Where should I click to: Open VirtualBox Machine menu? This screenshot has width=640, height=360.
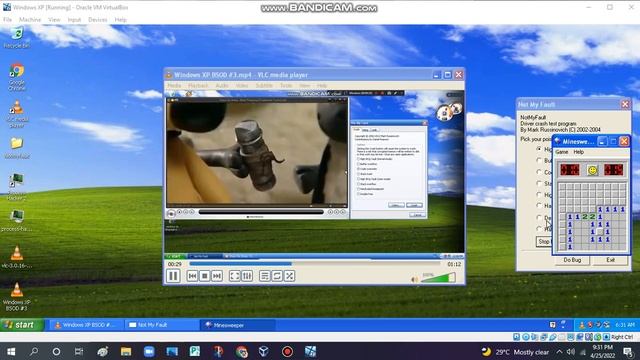30,20
